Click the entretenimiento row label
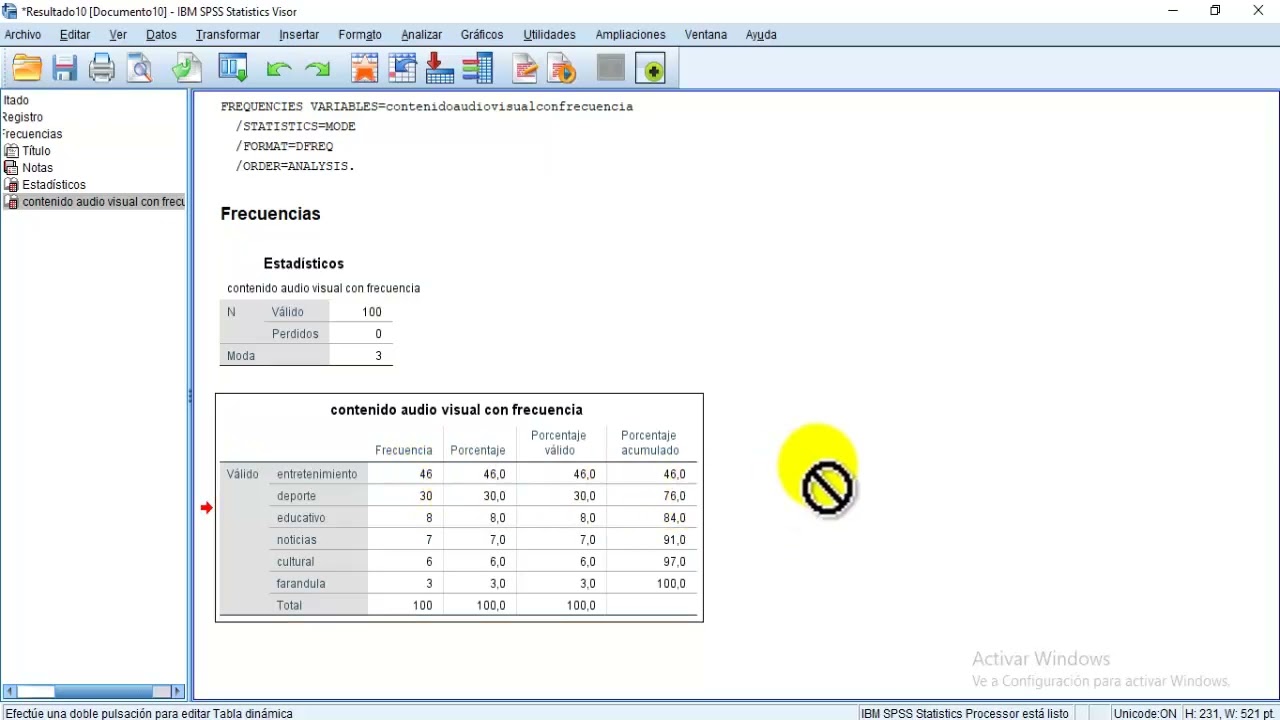Screen dimensions: 1280x720 point(317,474)
